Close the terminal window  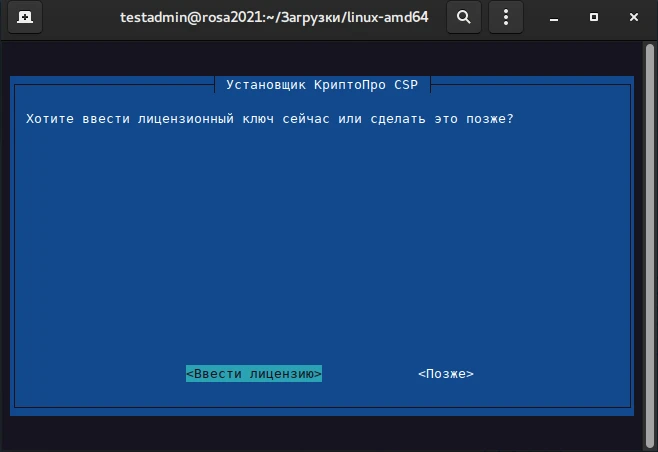point(634,17)
